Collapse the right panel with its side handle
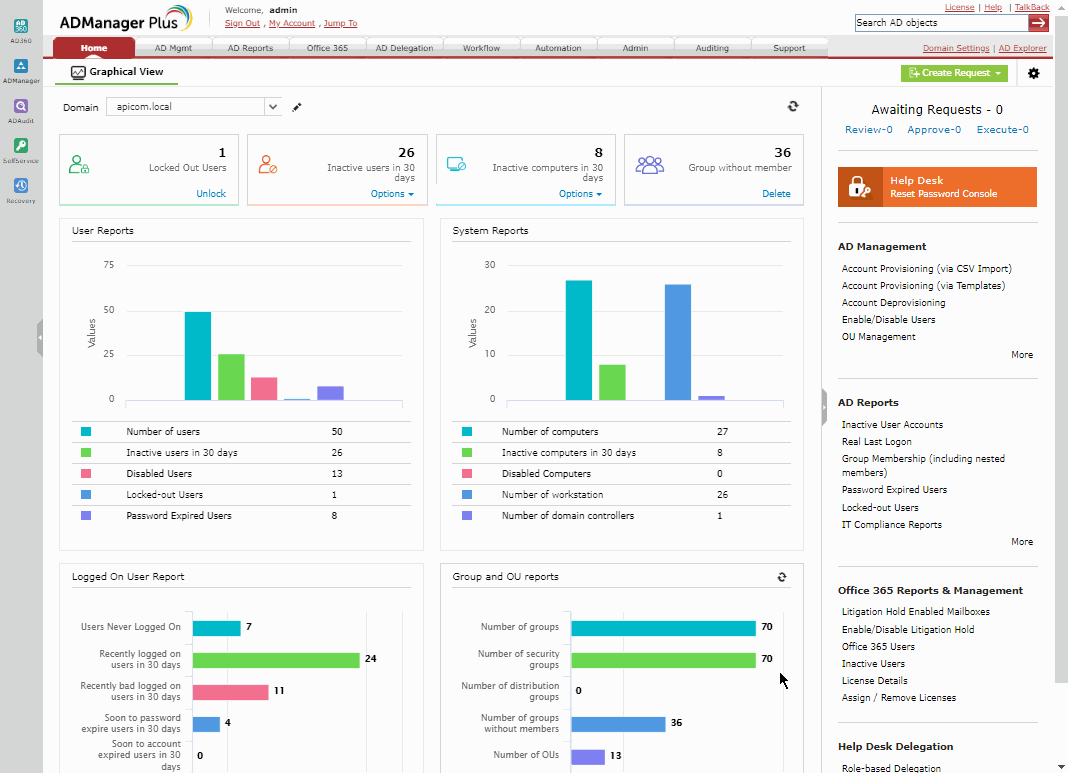The image size is (1068, 773). tap(824, 407)
